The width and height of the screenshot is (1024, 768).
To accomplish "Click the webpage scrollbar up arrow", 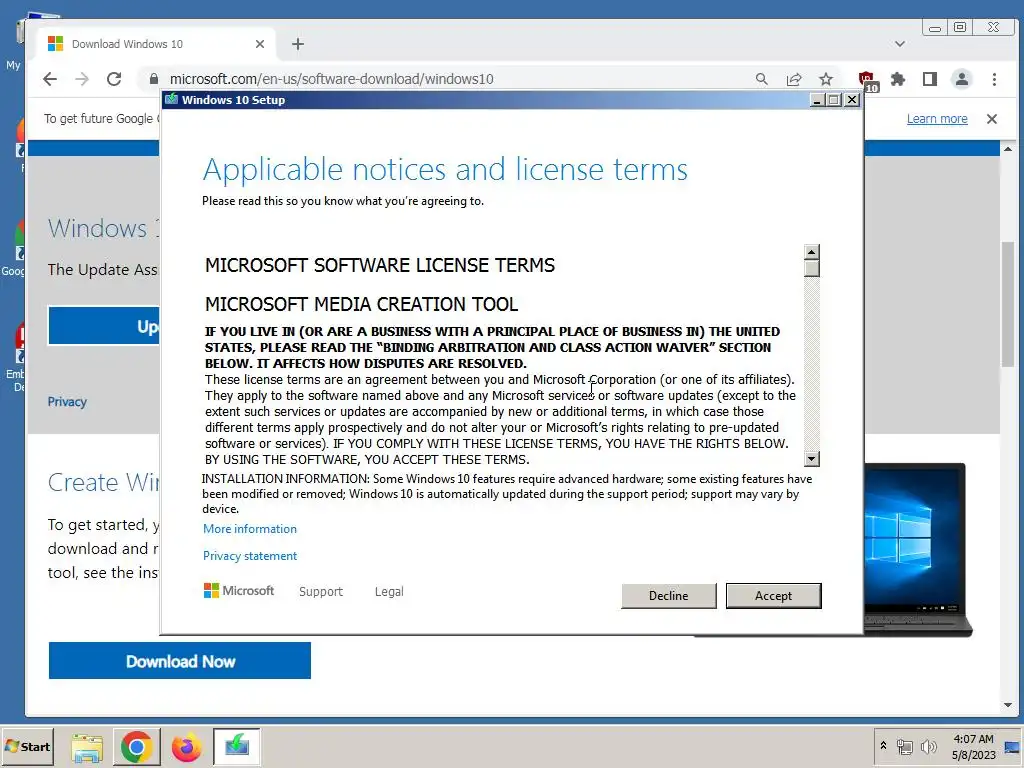I will pos(1008,150).
